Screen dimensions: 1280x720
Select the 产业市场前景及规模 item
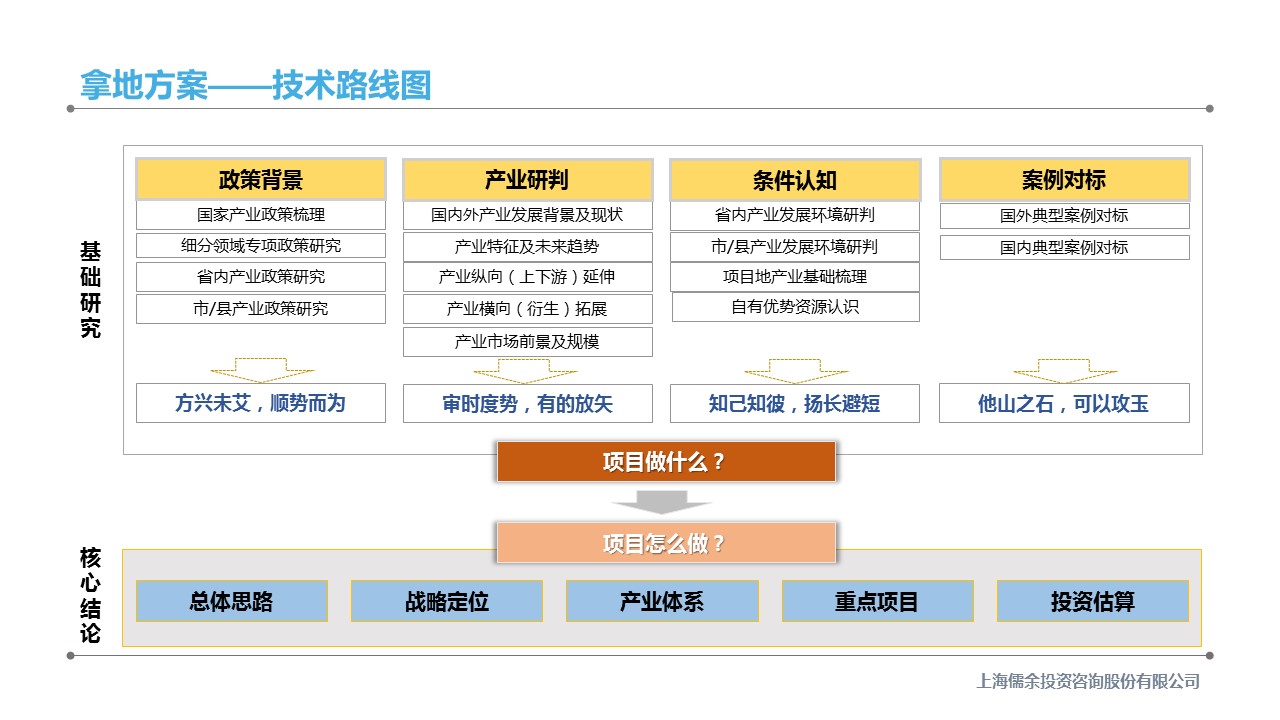click(527, 342)
